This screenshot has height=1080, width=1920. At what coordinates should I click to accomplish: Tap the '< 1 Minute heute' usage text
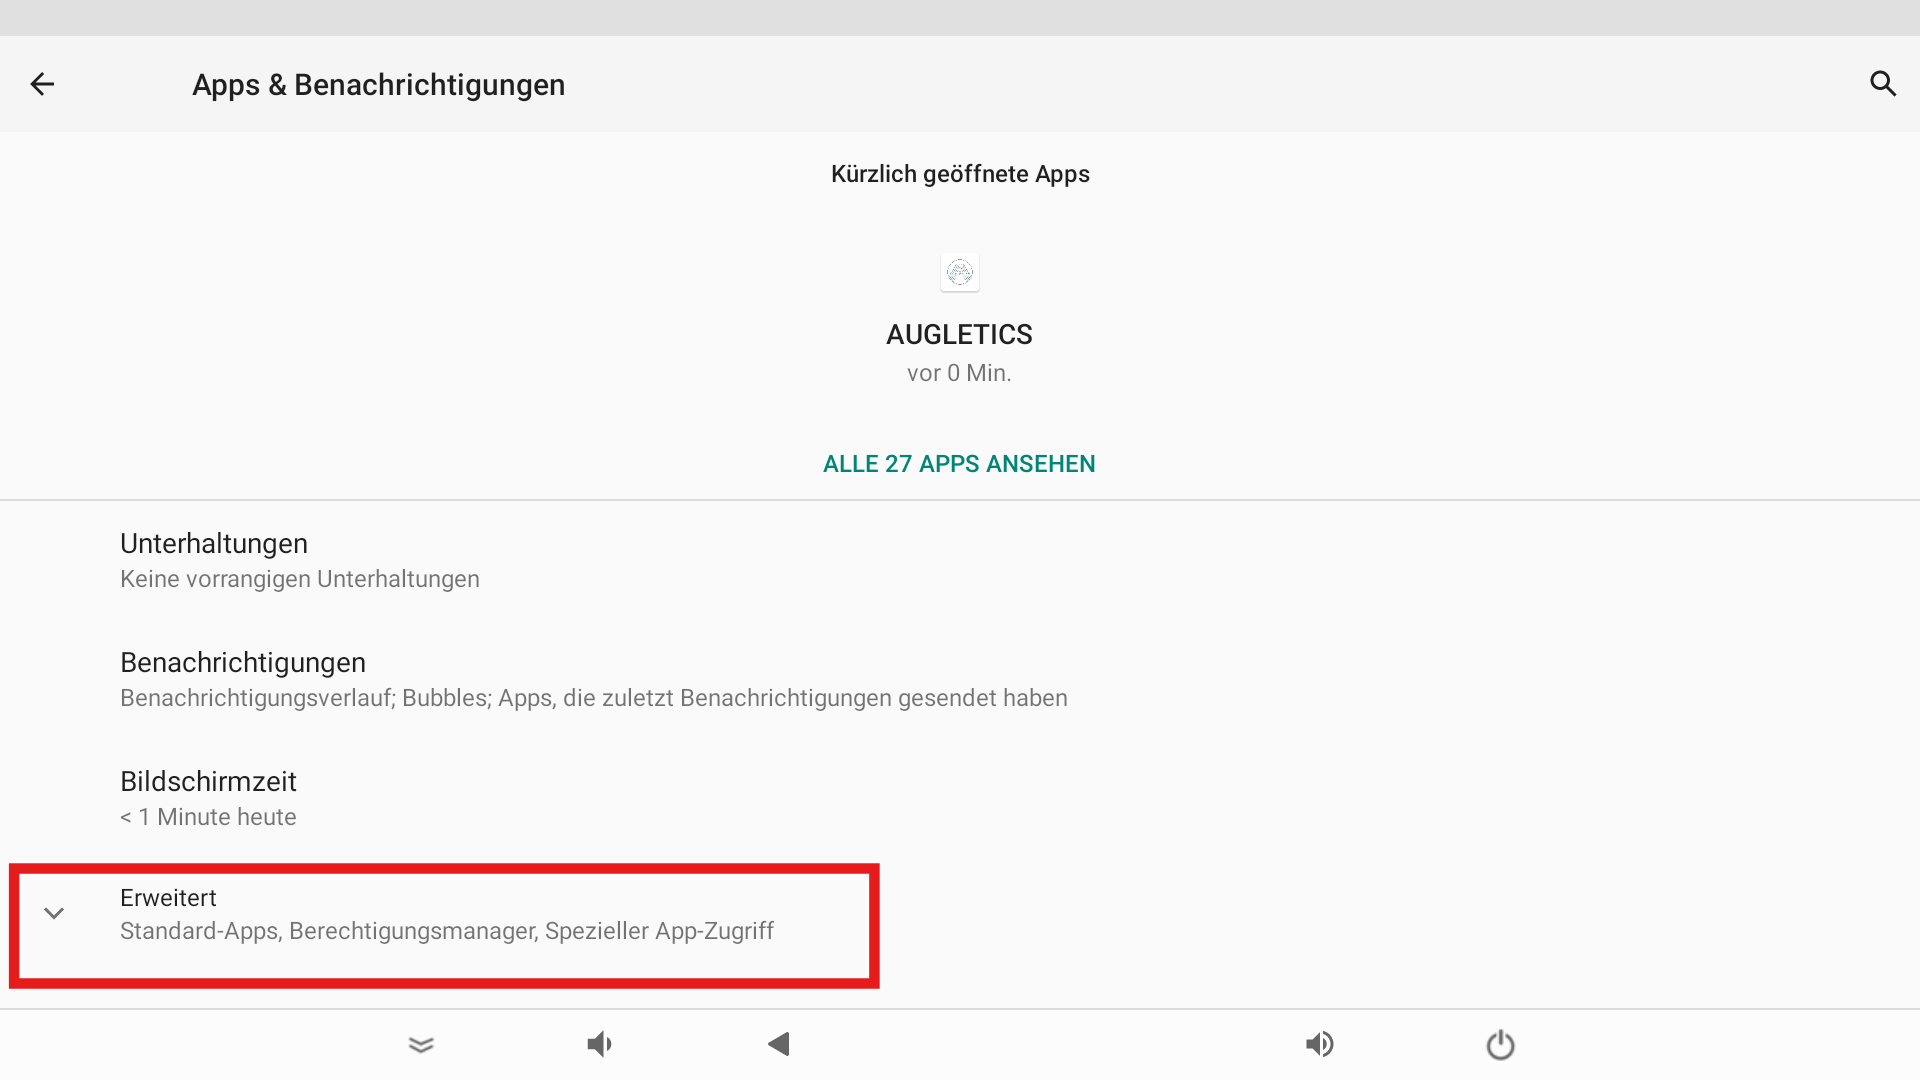click(x=208, y=817)
